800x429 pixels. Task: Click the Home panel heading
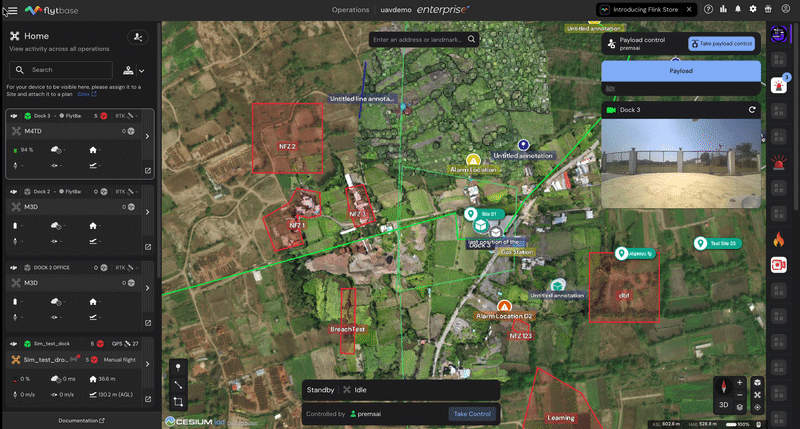click(36, 36)
